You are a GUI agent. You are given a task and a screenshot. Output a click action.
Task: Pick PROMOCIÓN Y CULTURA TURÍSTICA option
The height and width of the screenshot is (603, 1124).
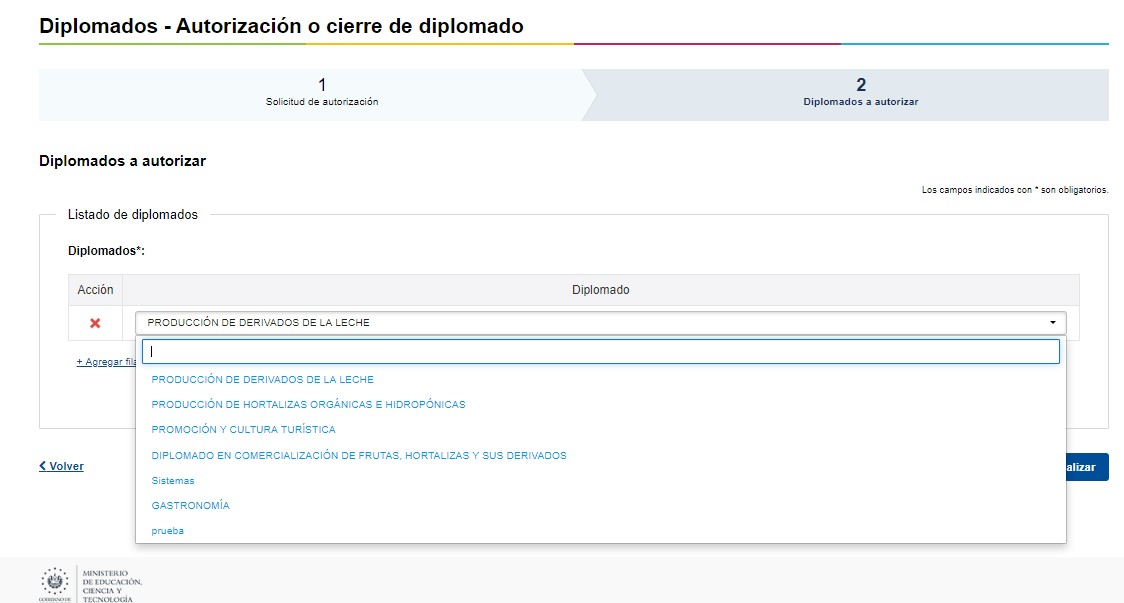(243, 430)
